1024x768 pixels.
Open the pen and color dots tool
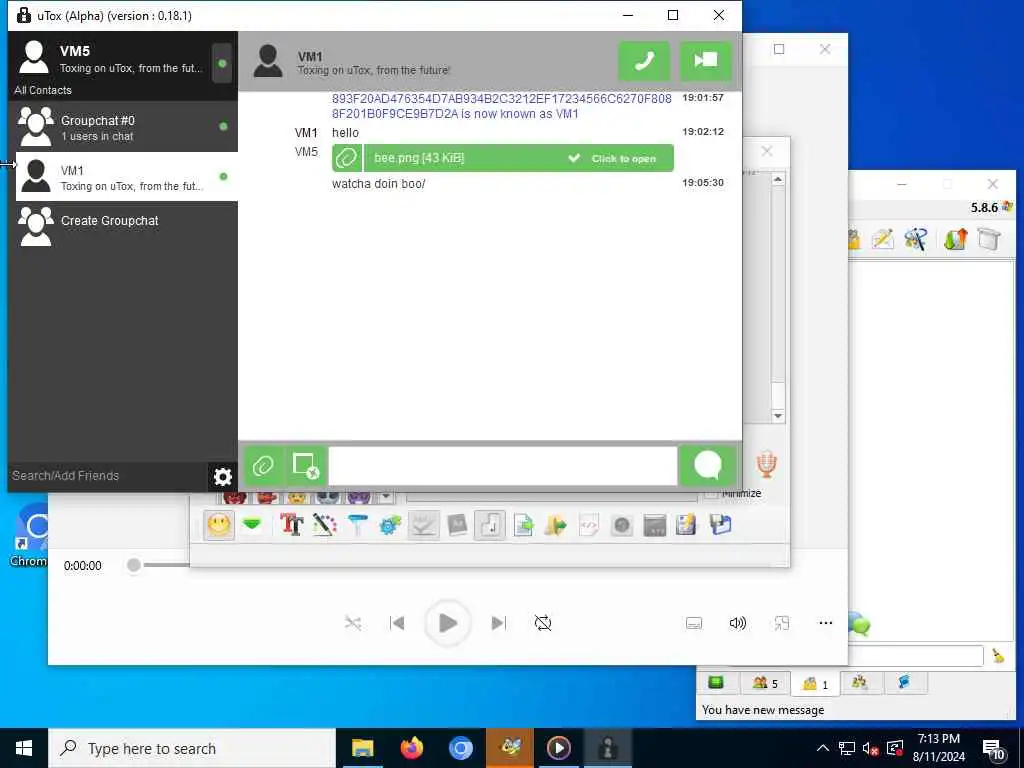coord(325,524)
